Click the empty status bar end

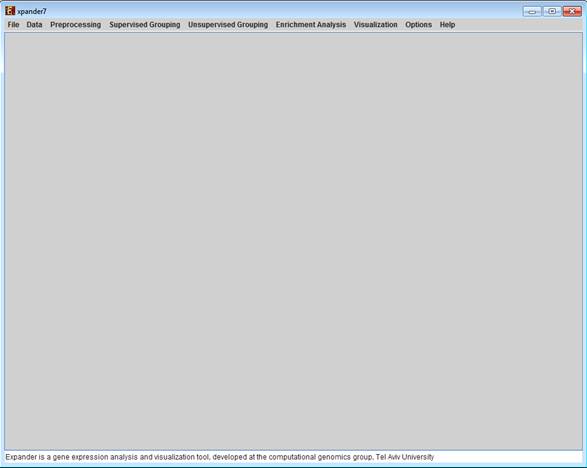pyautogui.click(x=508, y=457)
